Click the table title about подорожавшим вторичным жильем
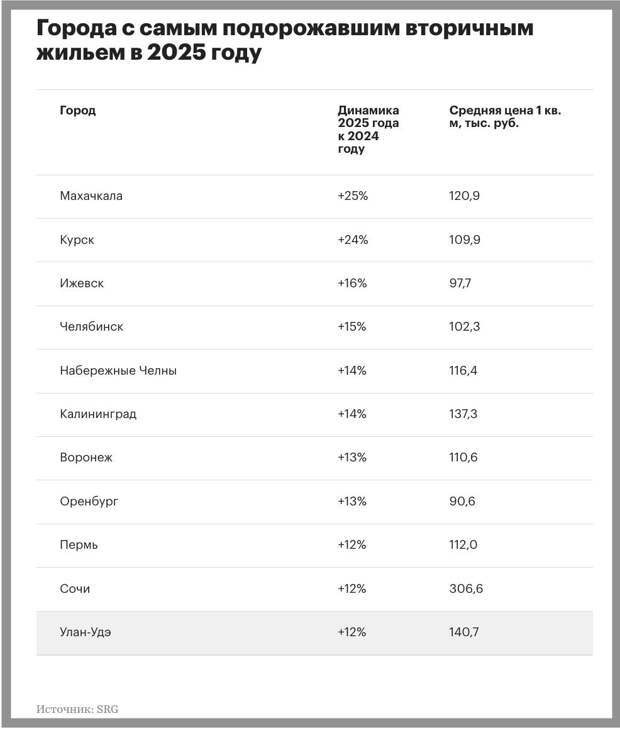The height and width of the screenshot is (733, 620). 285,40
